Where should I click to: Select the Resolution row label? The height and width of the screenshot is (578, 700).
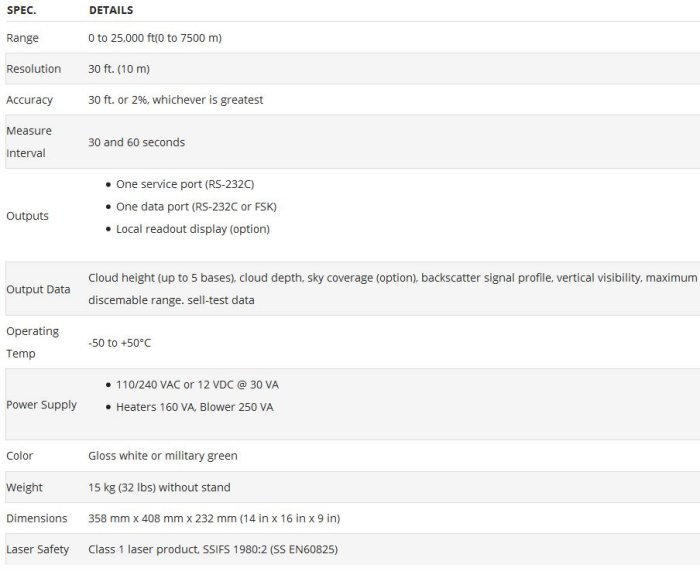[33, 69]
